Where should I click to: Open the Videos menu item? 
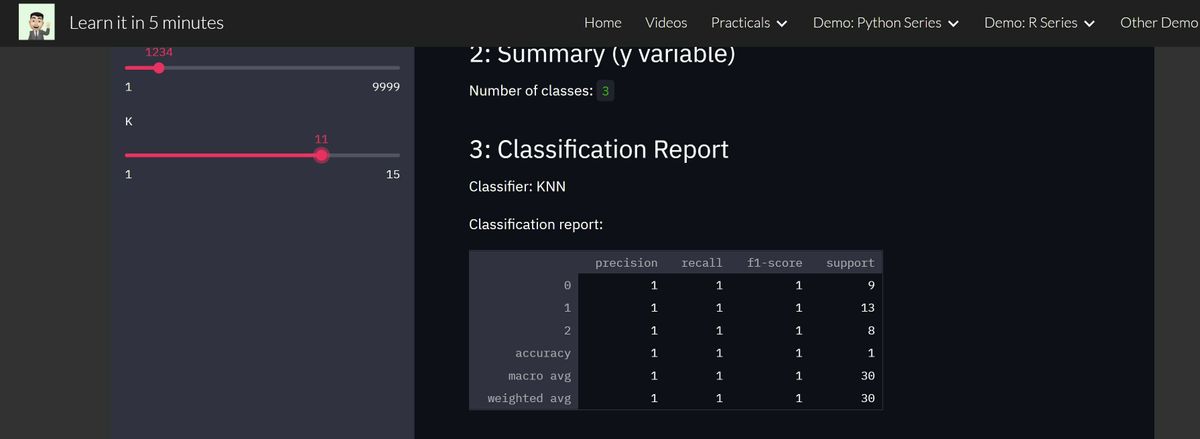coord(666,22)
